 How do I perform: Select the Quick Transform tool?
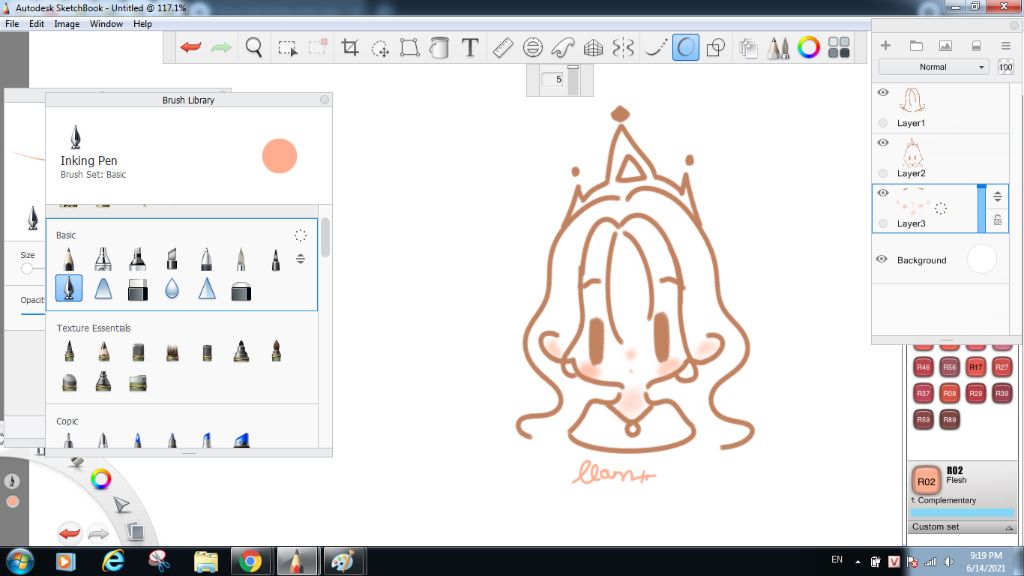tap(379, 48)
